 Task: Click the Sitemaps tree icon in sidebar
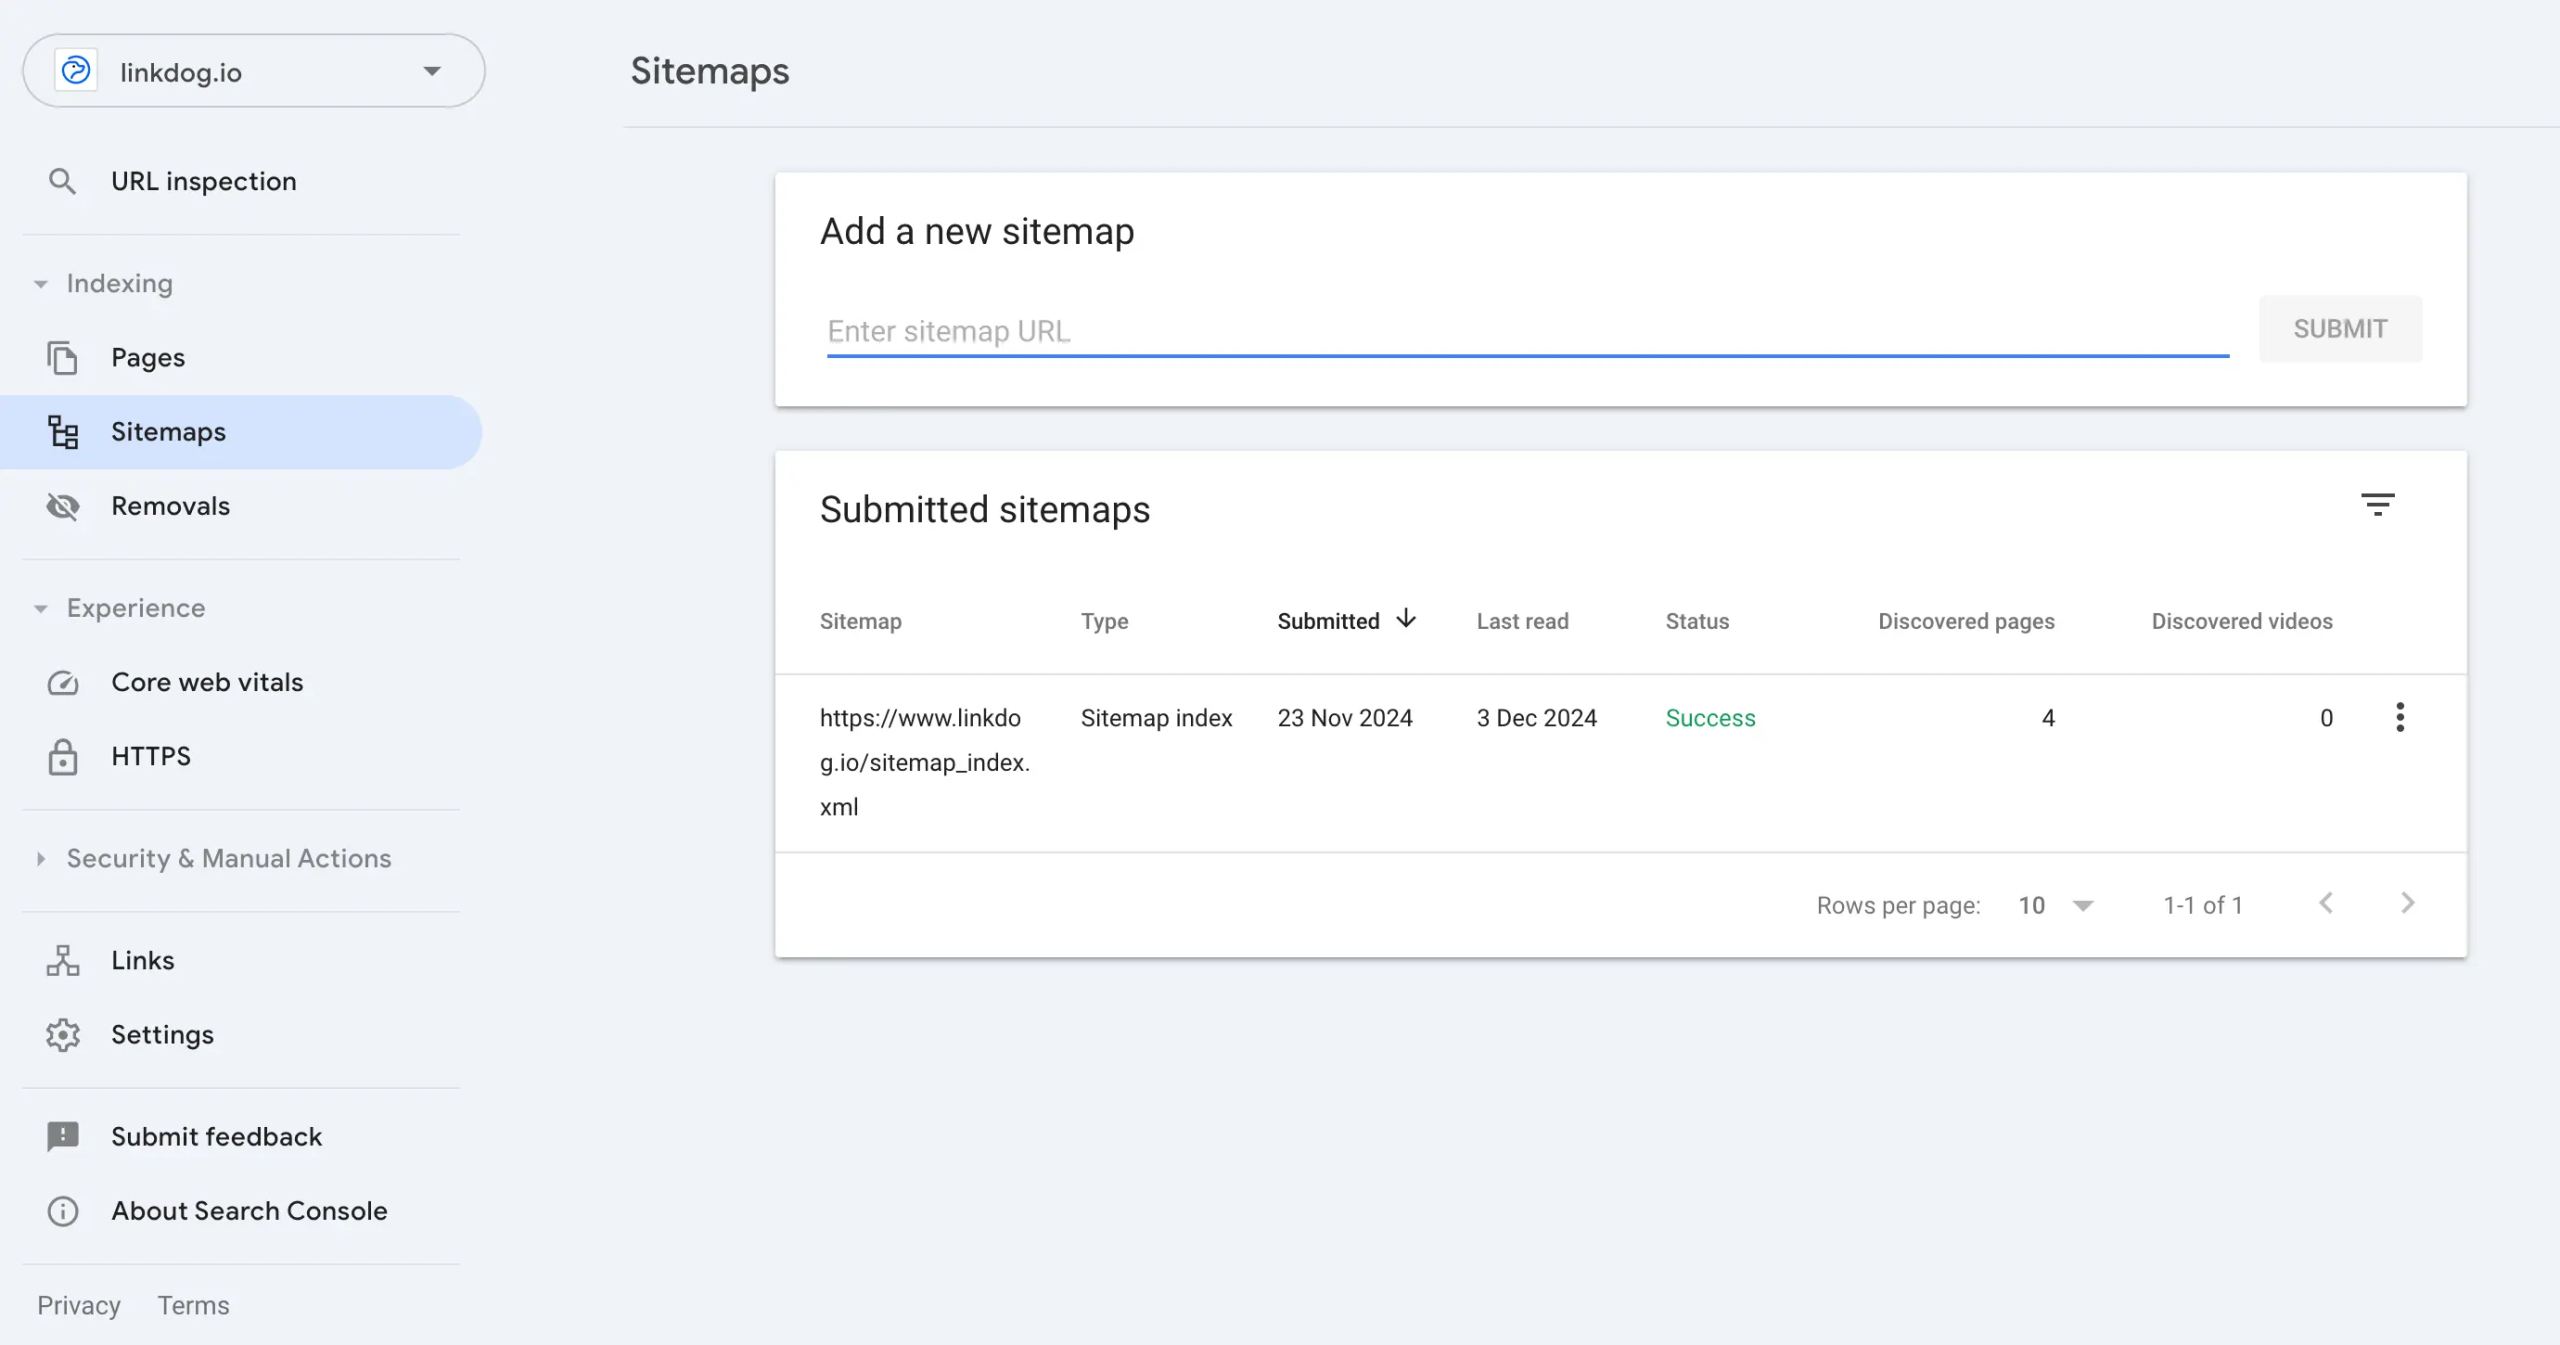pyautogui.click(x=63, y=432)
